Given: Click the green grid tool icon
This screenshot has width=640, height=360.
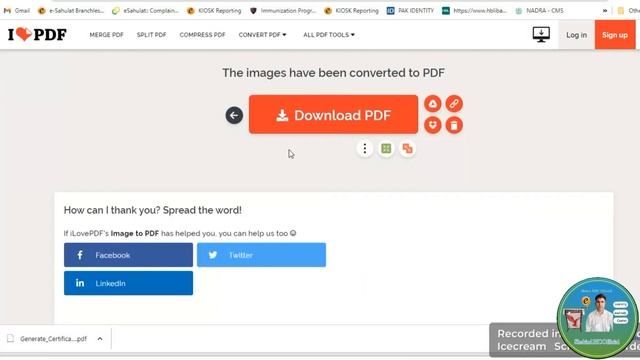Looking at the screenshot, I should click(386, 149).
